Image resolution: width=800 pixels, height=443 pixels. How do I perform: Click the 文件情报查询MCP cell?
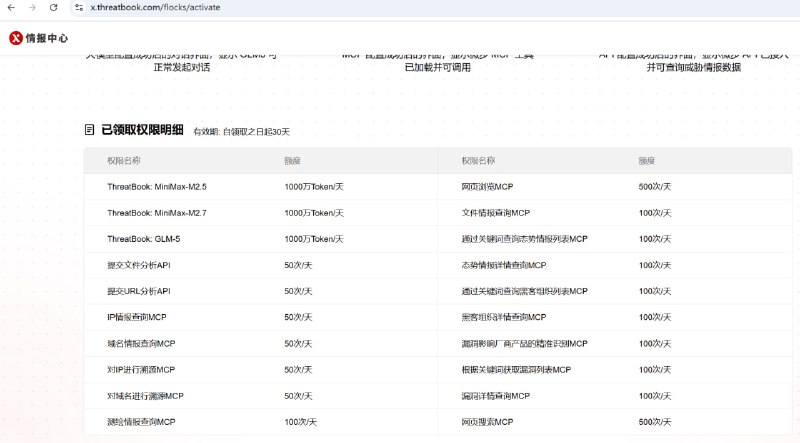coord(496,213)
